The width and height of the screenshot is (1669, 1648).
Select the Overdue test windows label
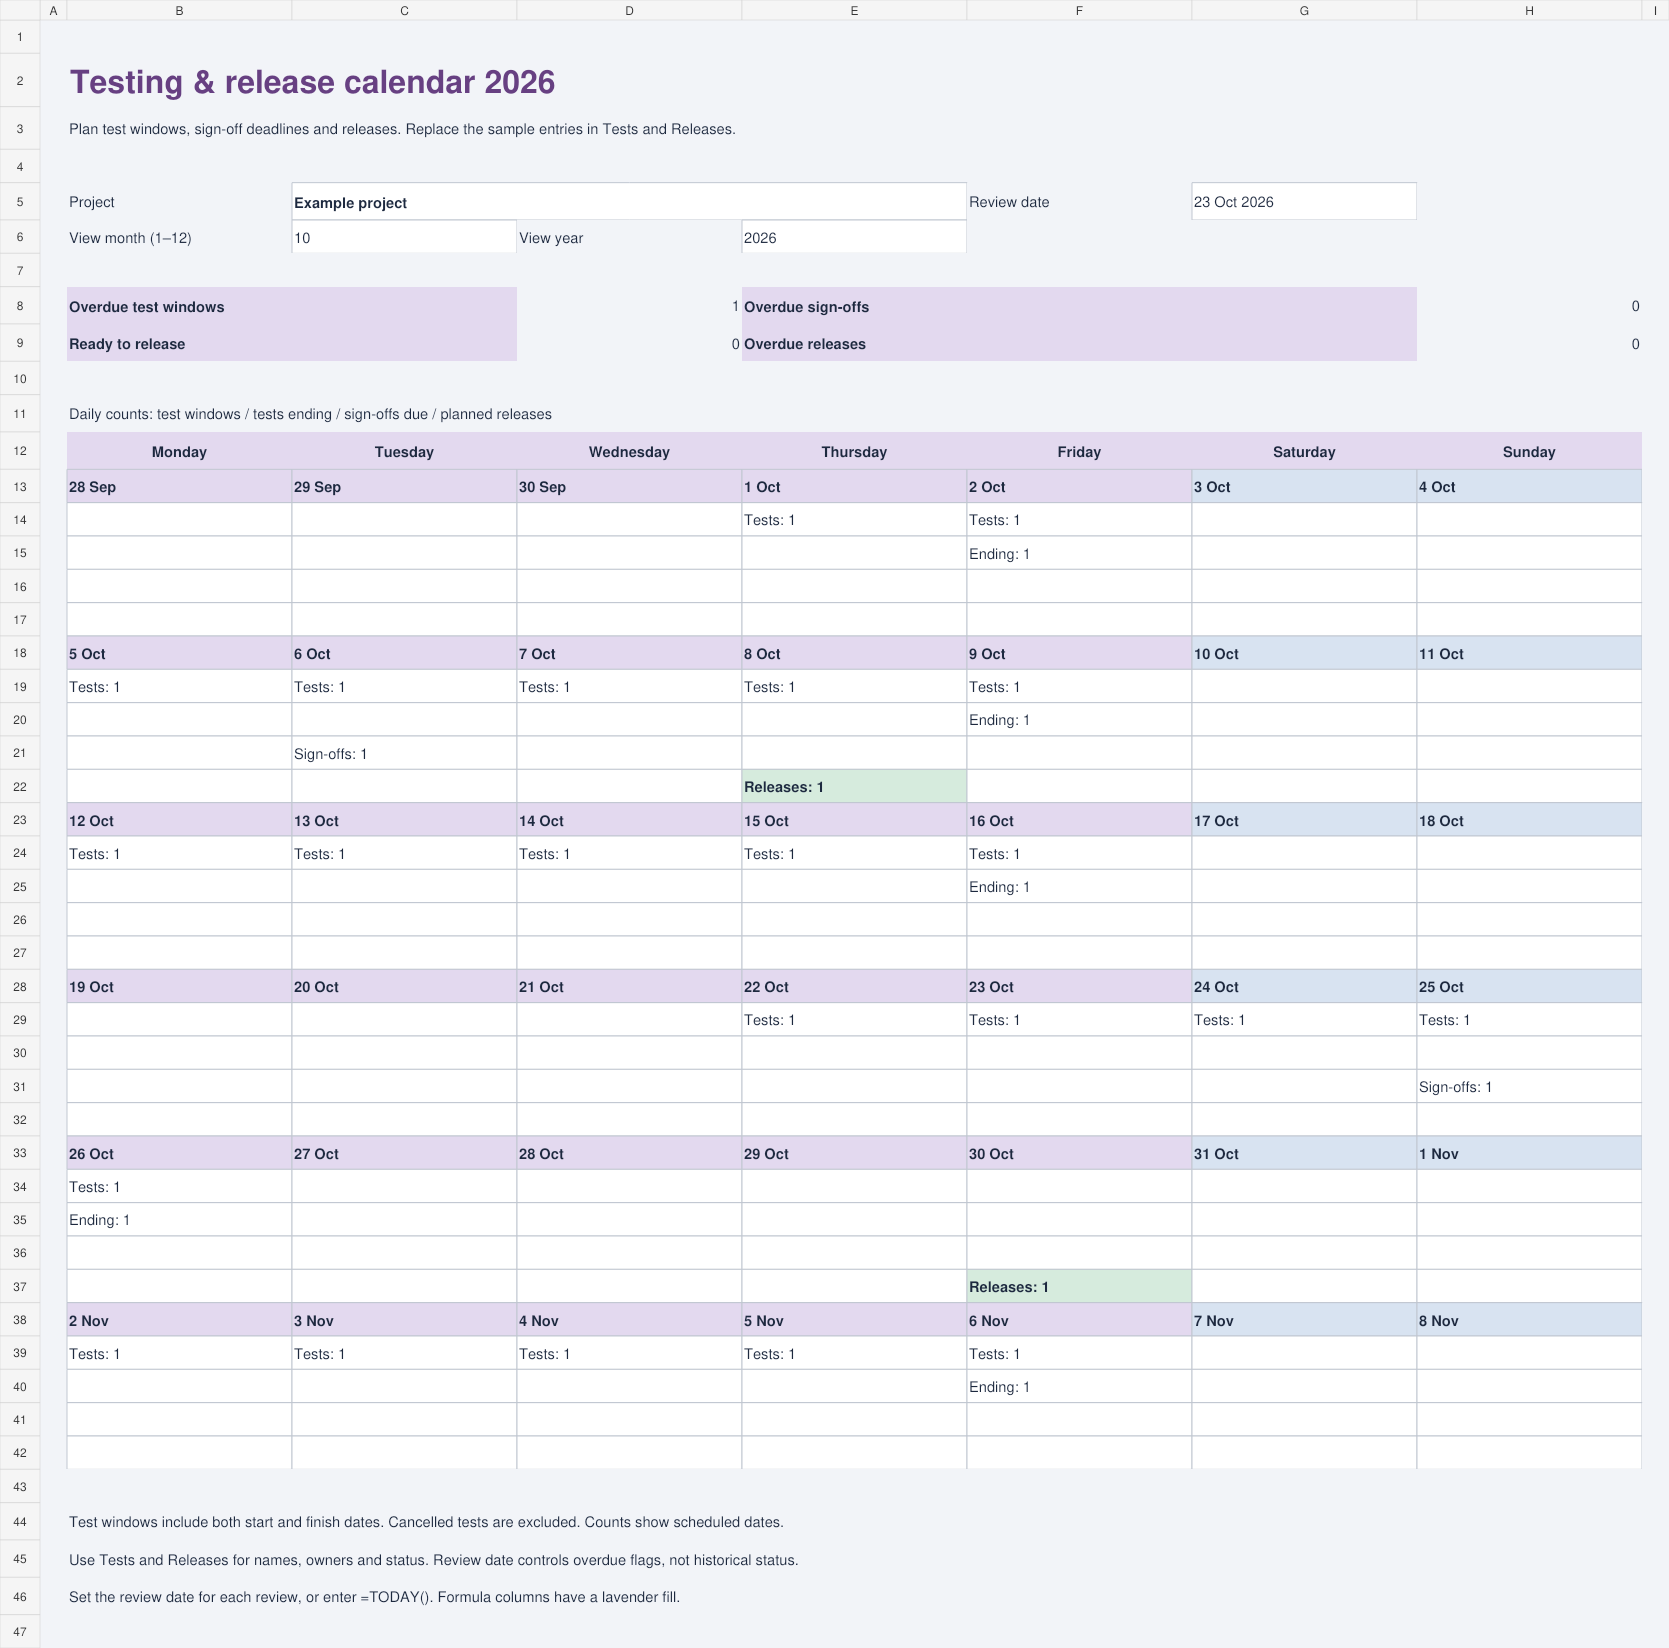[292, 307]
